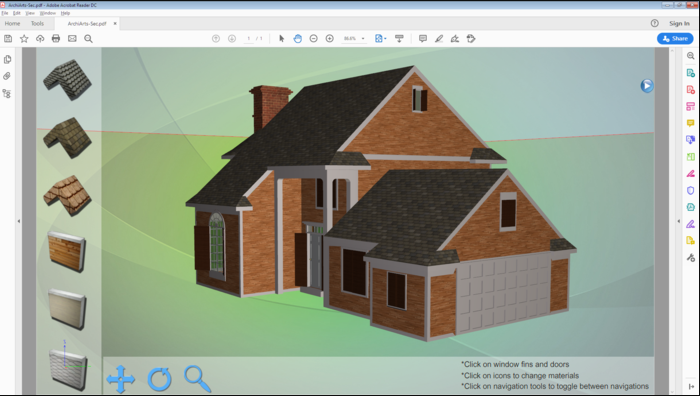Close the ArchiArts-Sec.pdf tab
Viewport: 700px width, 396px height.
[x=115, y=23]
